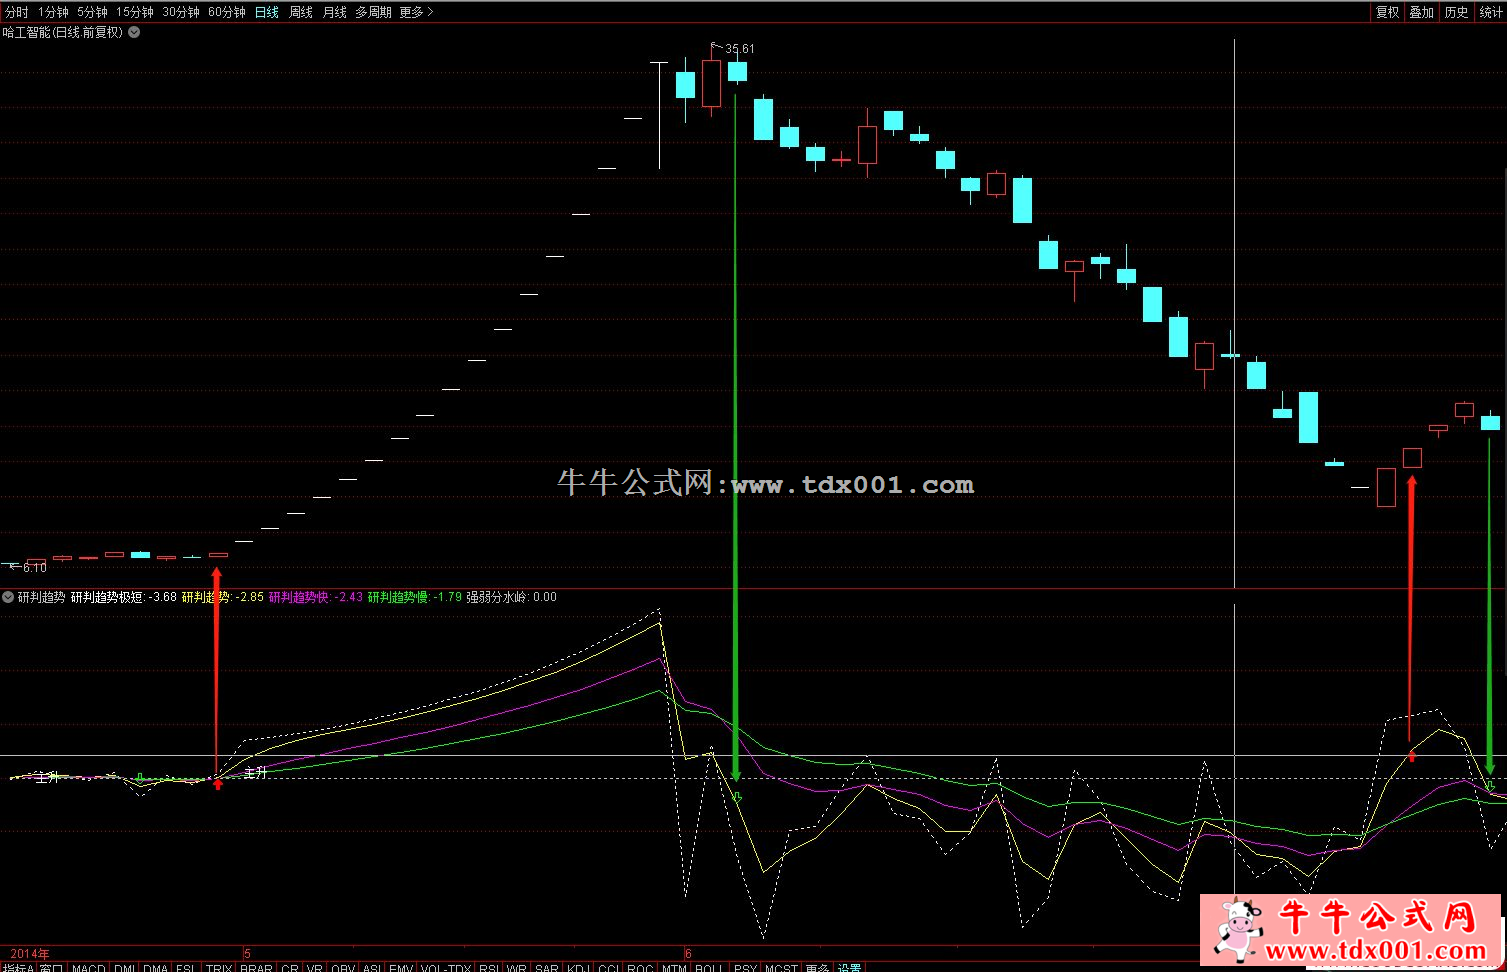The height and width of the screenshot is (972, 1507).
Task: Apply the OBV indicator
Action: 343,967
